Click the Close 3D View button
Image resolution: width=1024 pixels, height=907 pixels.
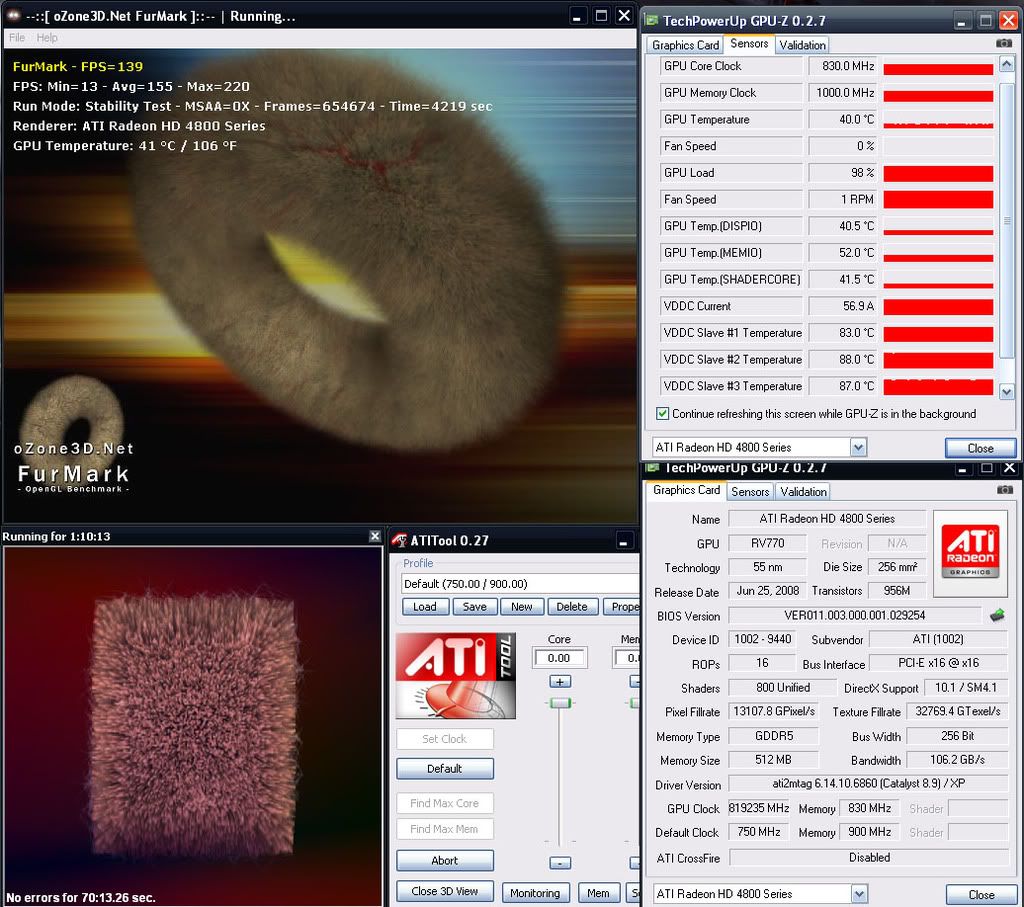click(x=445, y=891)
